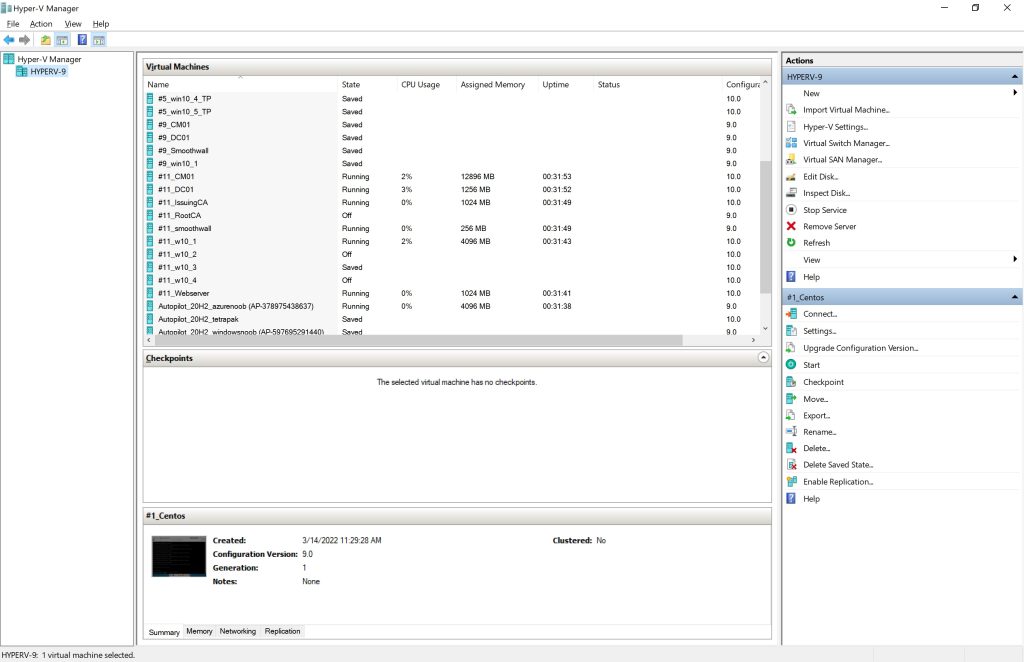Open the Help menu in menu bar
This screenshot has width=1024, height=662.
pyautogui.click(x=101, y=24)
